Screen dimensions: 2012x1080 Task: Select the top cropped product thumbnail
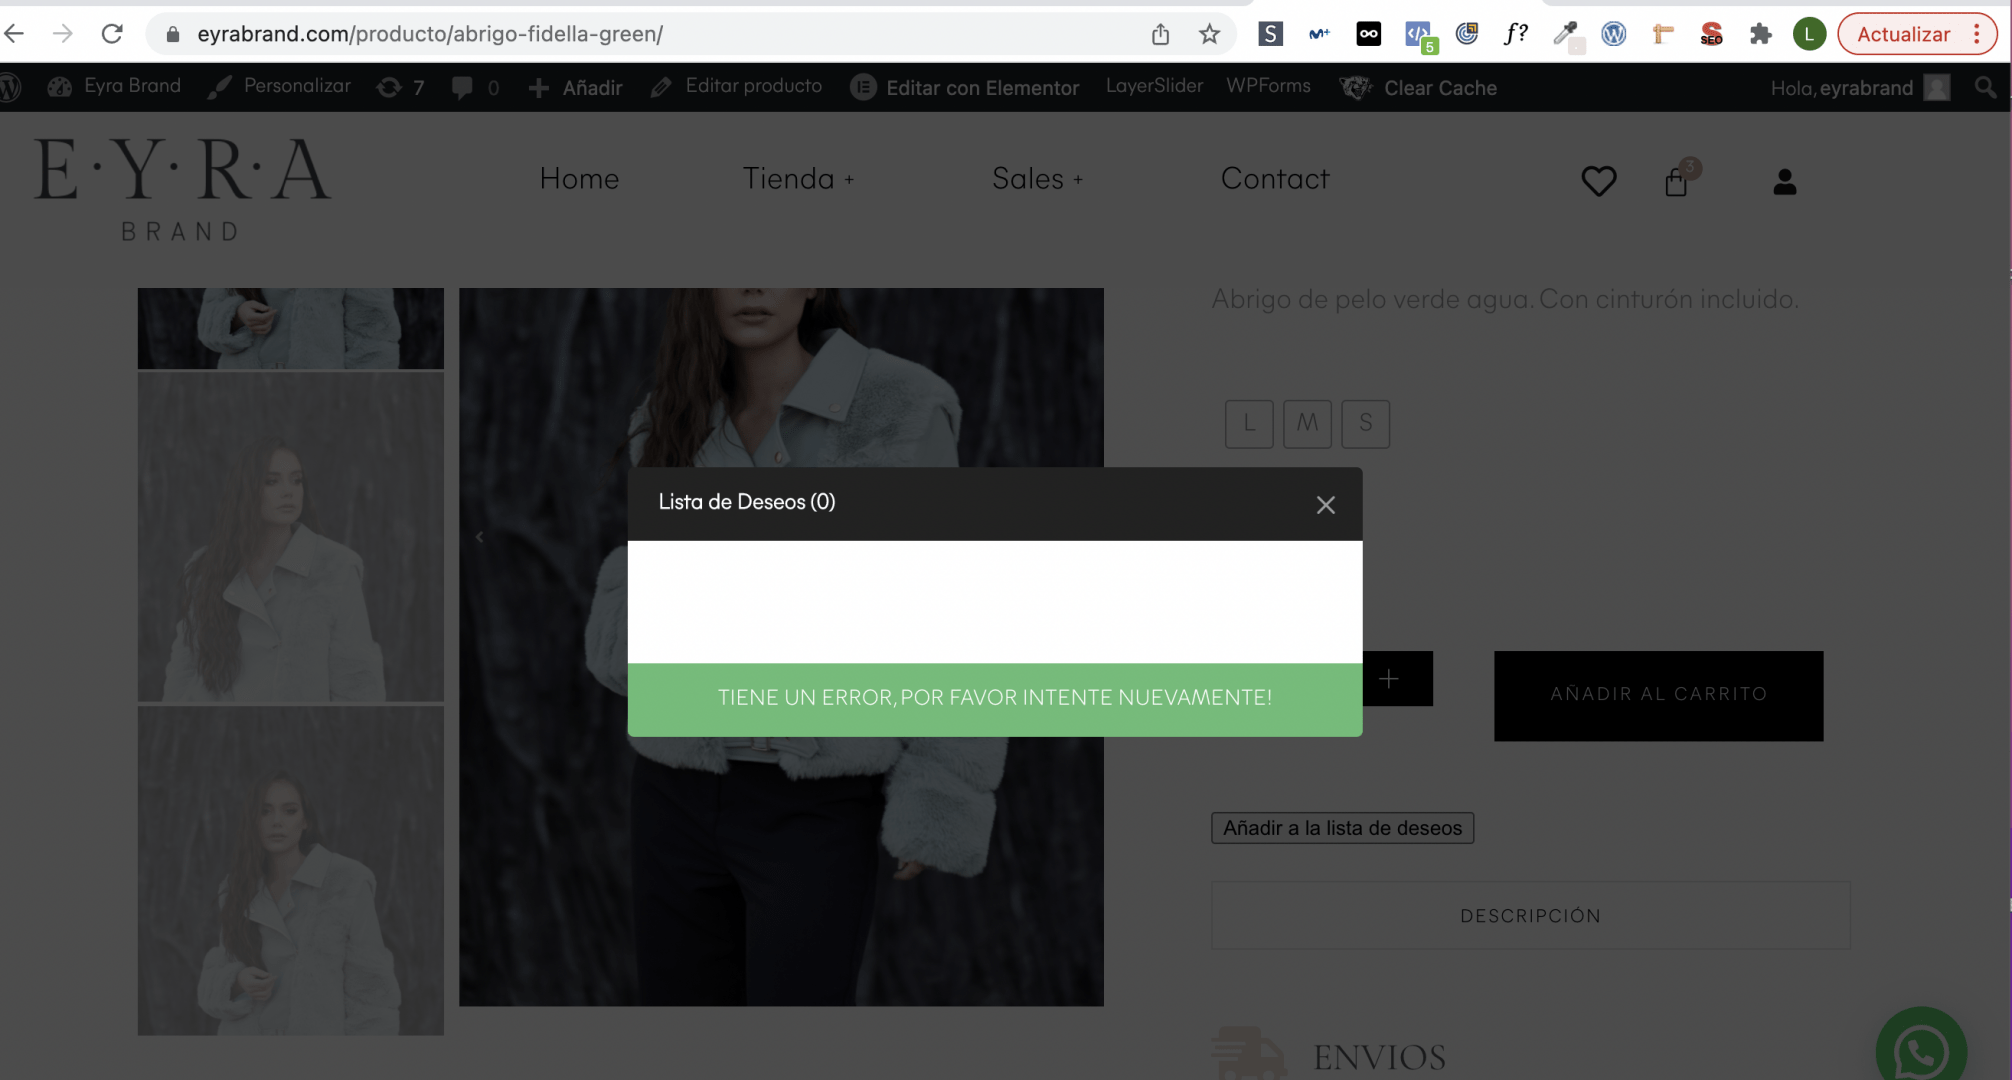click(x=290, y=328)
